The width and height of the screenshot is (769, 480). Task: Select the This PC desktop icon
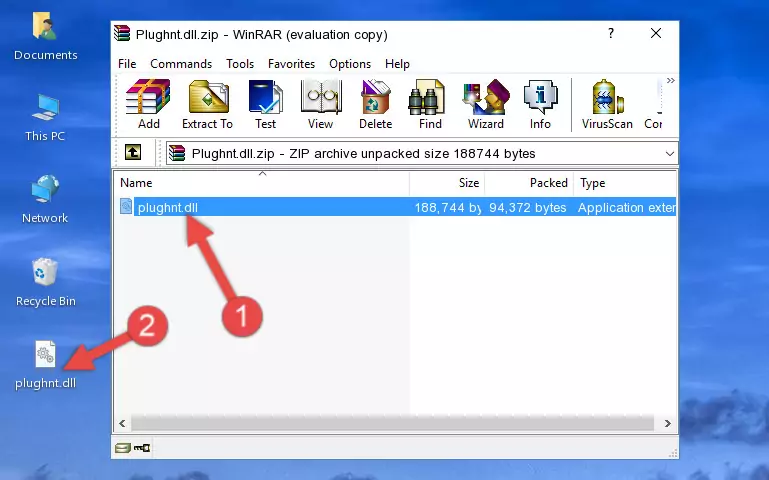click(x=45, y=118)
